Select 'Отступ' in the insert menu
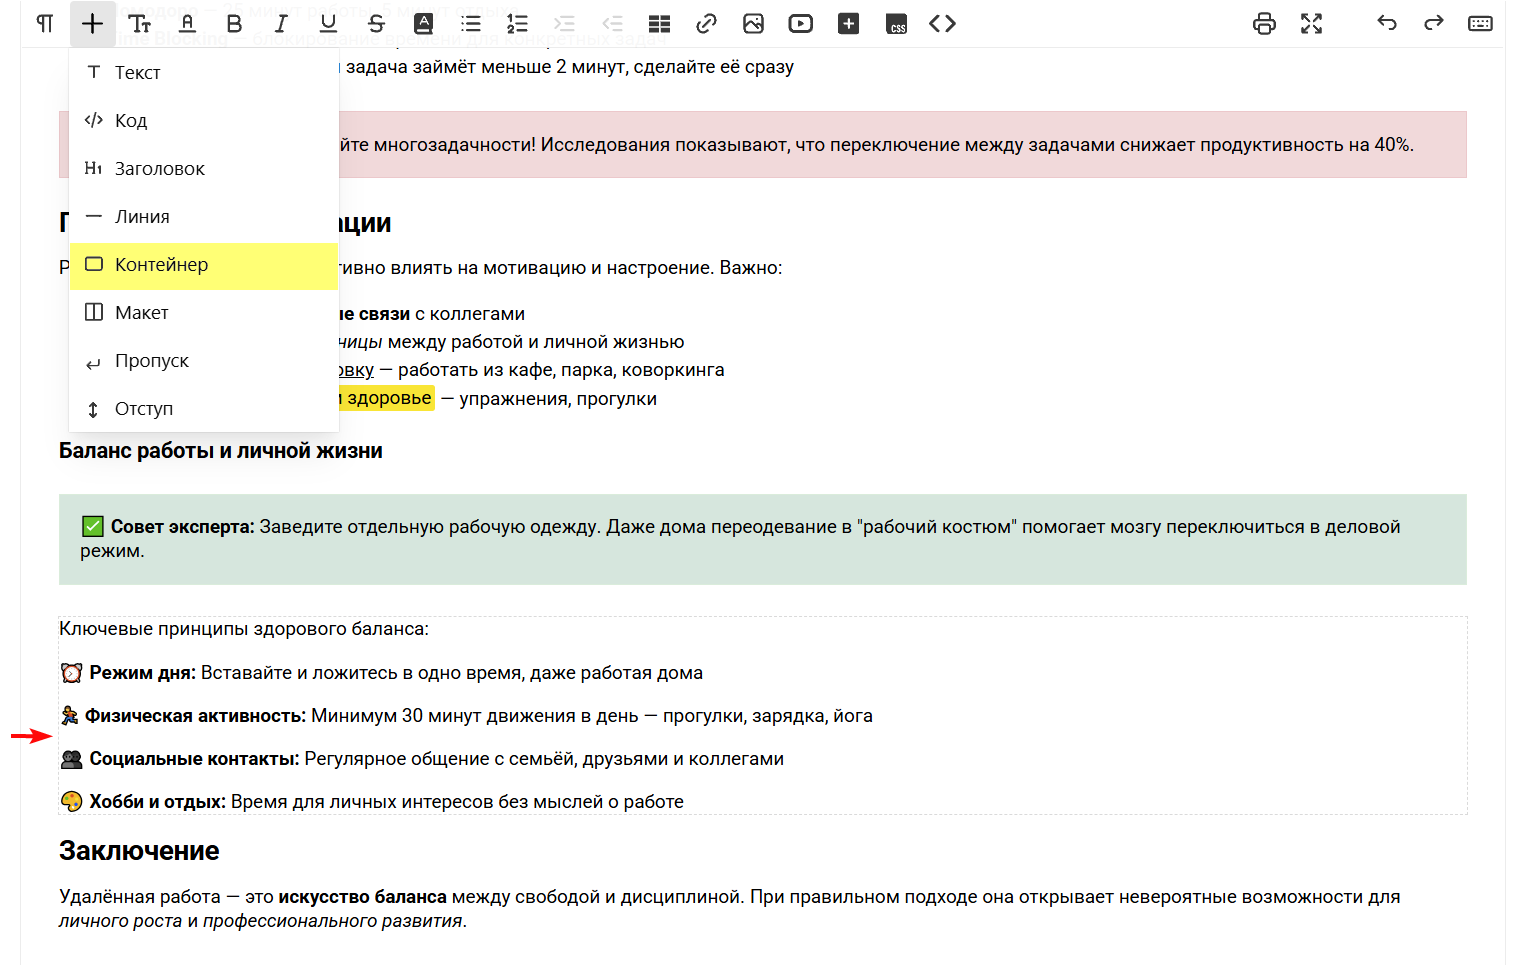The image size is (1525, 965). point(204,408)
